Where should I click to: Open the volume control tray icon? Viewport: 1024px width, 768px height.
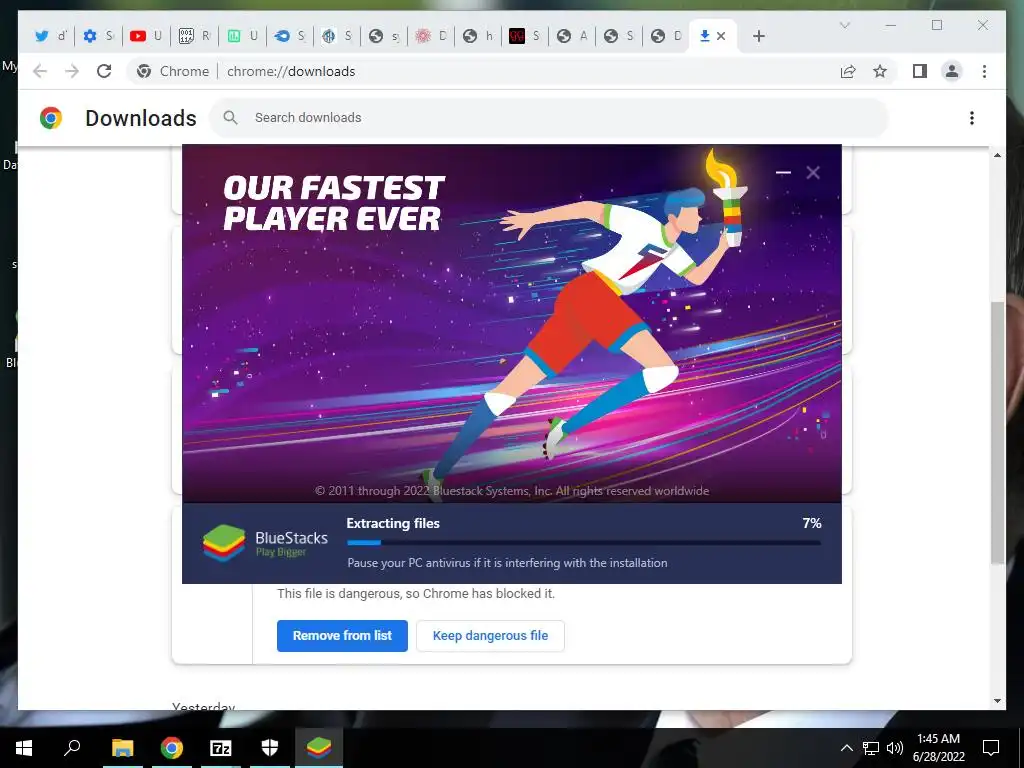895,748
